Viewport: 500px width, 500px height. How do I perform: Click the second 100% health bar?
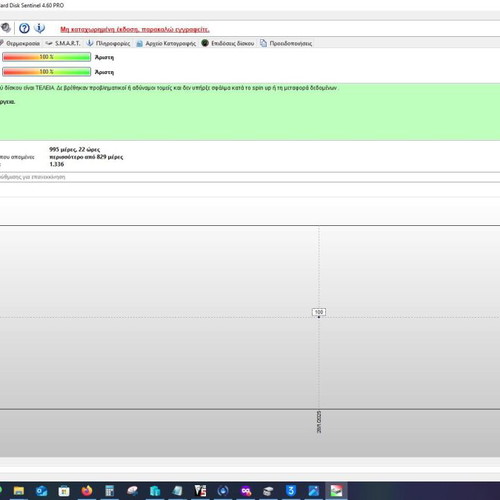click(x=46, y=72)
